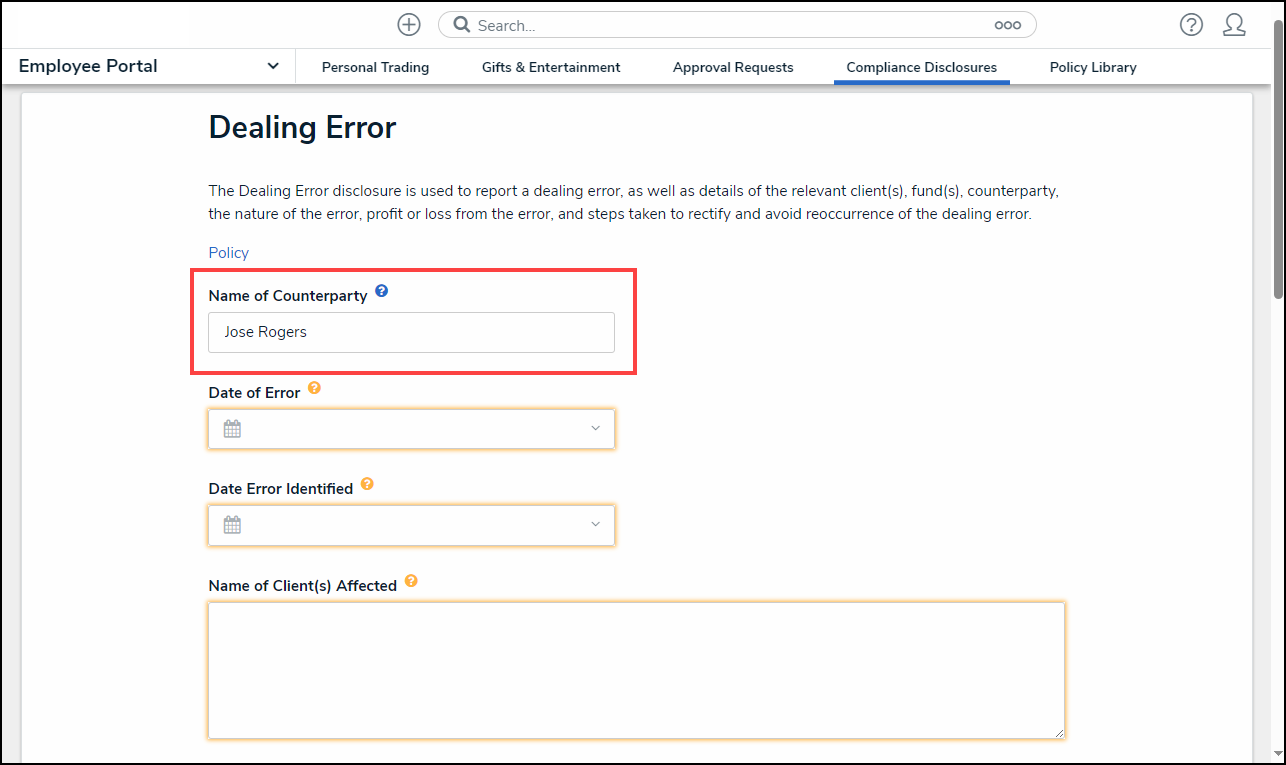Click help icon beside Name of Counterparty

coord(381,293)
